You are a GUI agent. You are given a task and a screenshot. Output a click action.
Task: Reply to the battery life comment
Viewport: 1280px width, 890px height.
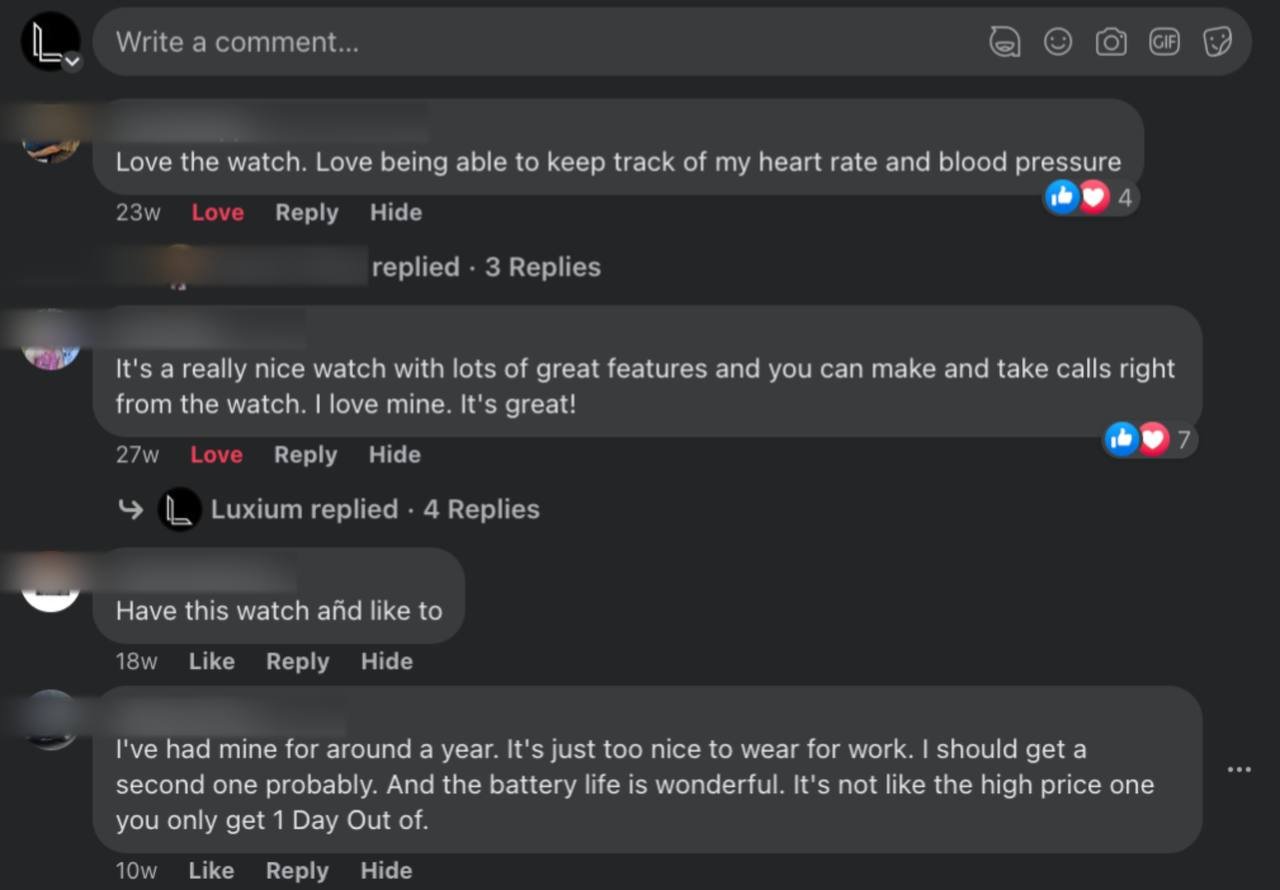click(297, 871)
